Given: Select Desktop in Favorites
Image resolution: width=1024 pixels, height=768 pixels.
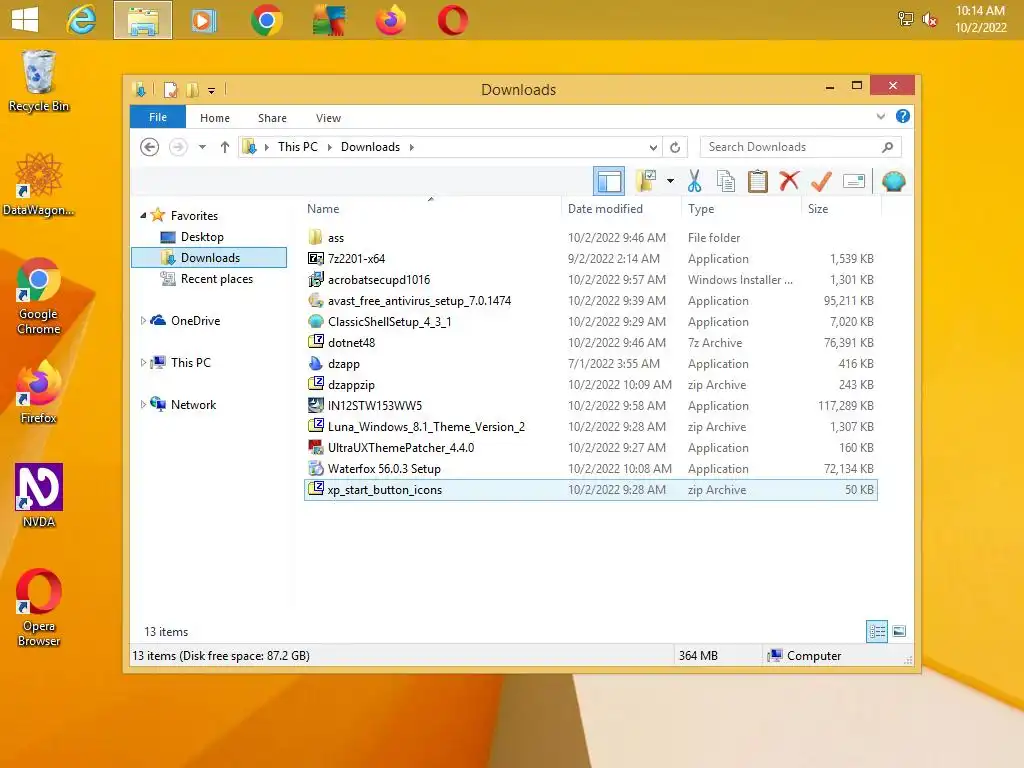Looking at the screenshot, I should [202, 236].
